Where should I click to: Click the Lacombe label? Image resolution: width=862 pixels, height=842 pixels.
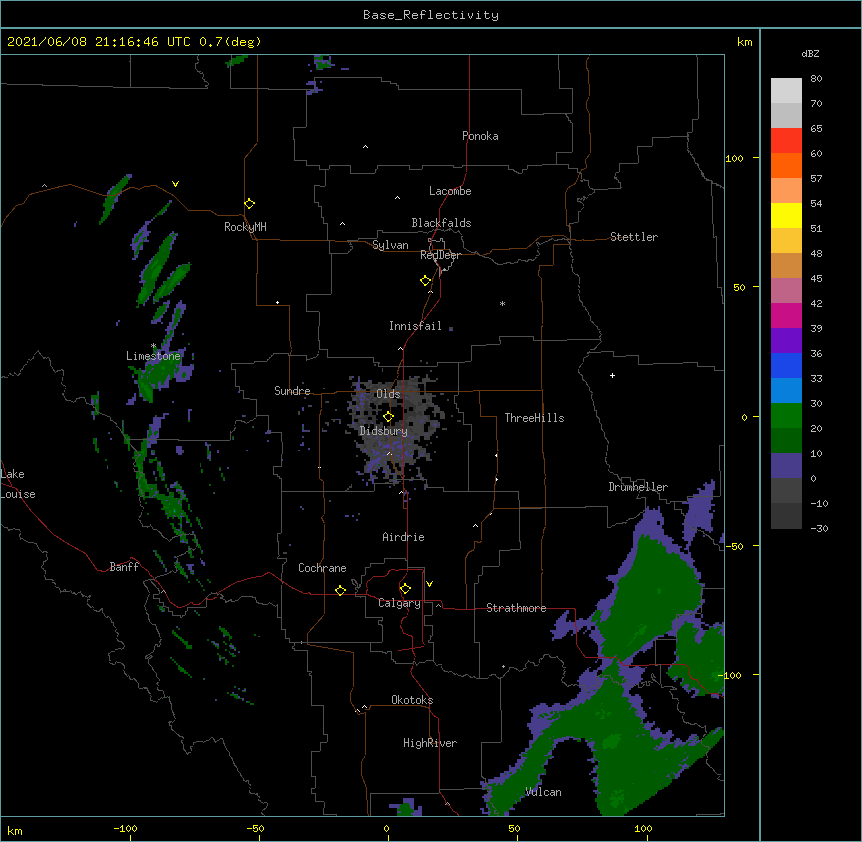tap(450, 191)
